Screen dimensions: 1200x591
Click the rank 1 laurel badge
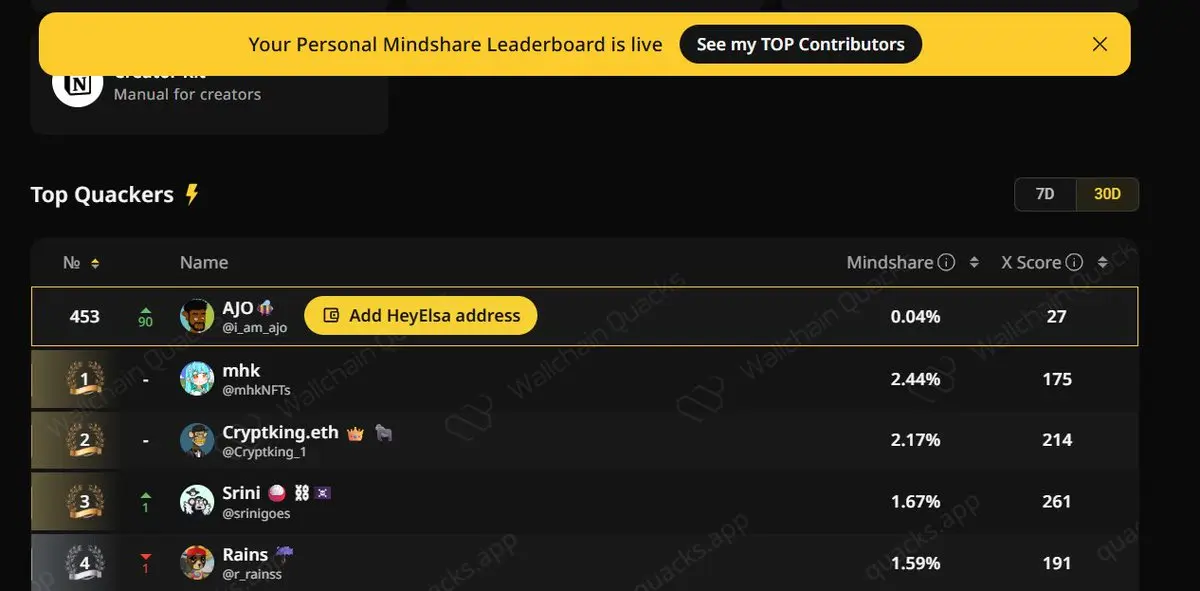(85, 379)
